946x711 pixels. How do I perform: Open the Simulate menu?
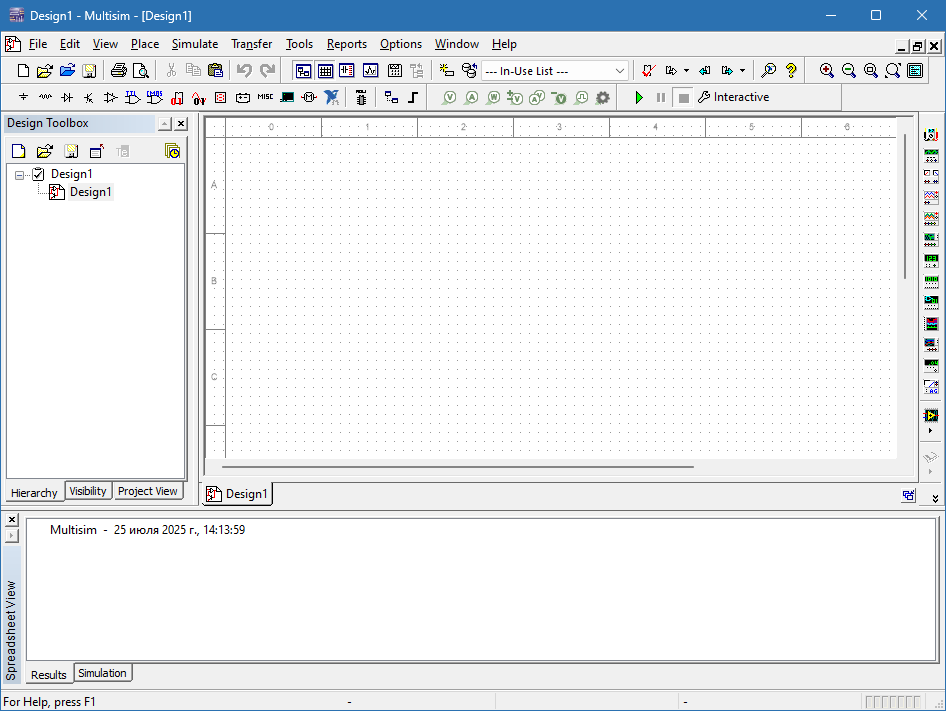click(195, 44)
